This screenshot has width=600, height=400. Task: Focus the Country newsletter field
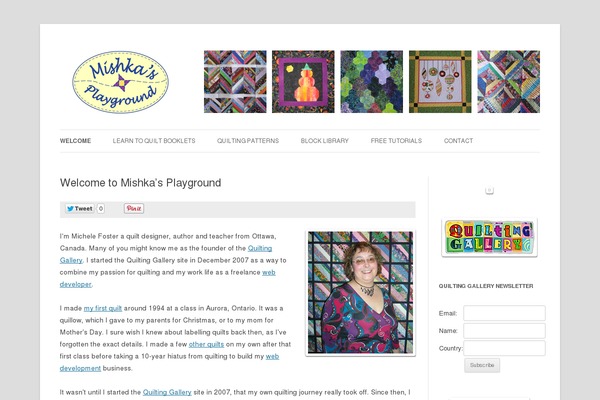(504, 348)
